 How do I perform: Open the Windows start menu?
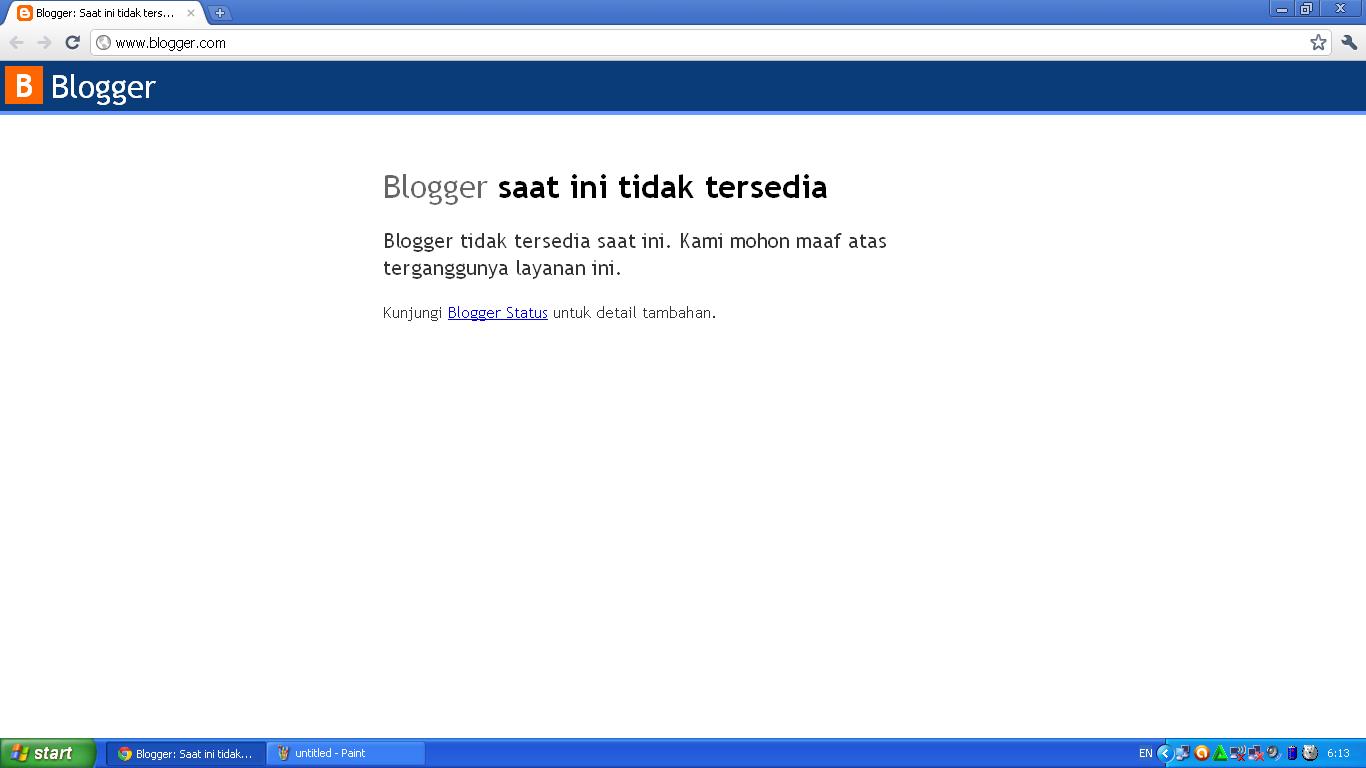(x=48, y=753)
